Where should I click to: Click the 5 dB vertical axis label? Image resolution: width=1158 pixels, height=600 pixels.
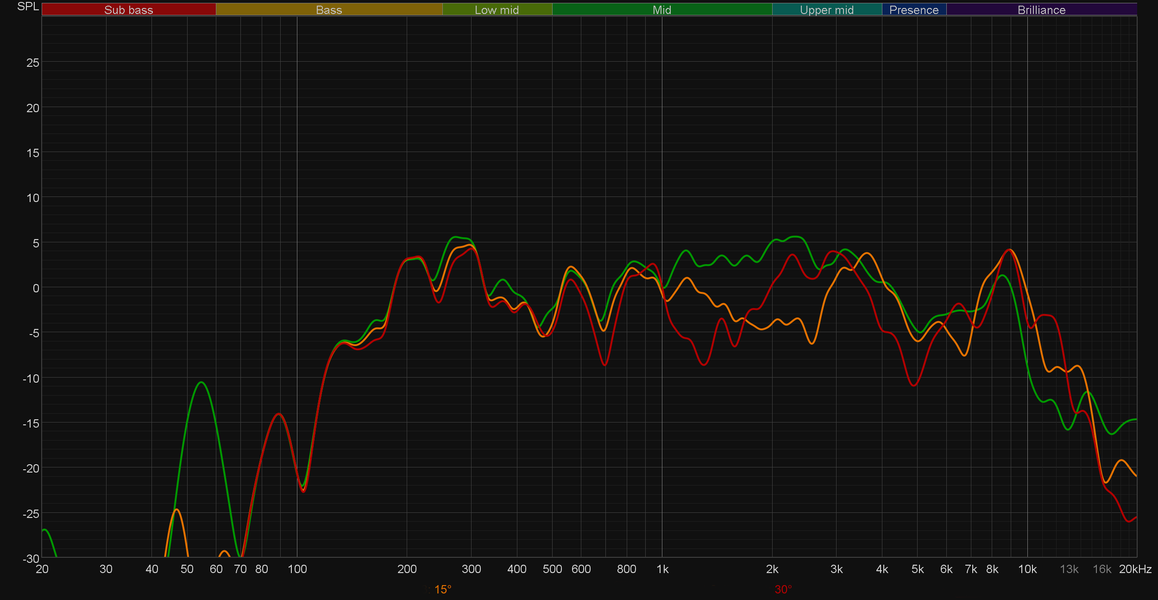pos(35,243)
